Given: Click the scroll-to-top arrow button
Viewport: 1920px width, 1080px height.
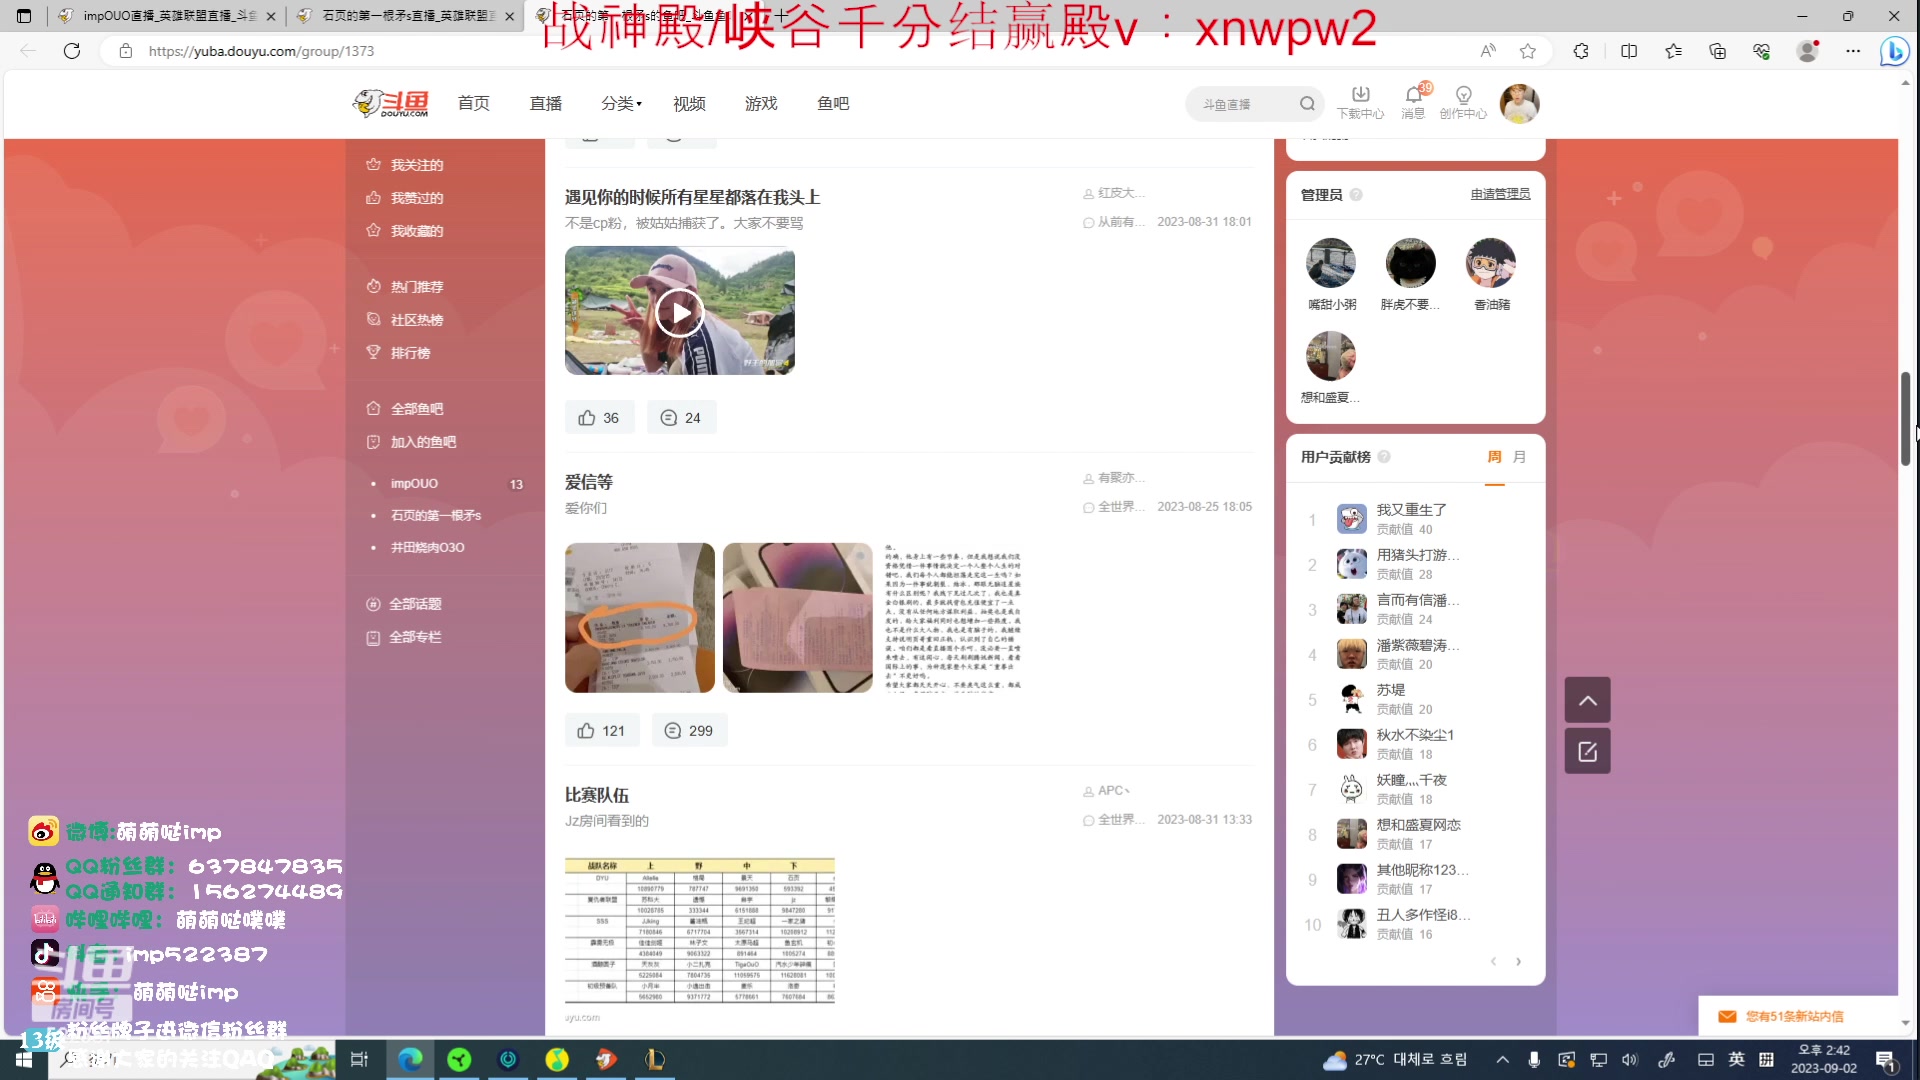Looking at the screenshot, I should [x=1587, y=700].
